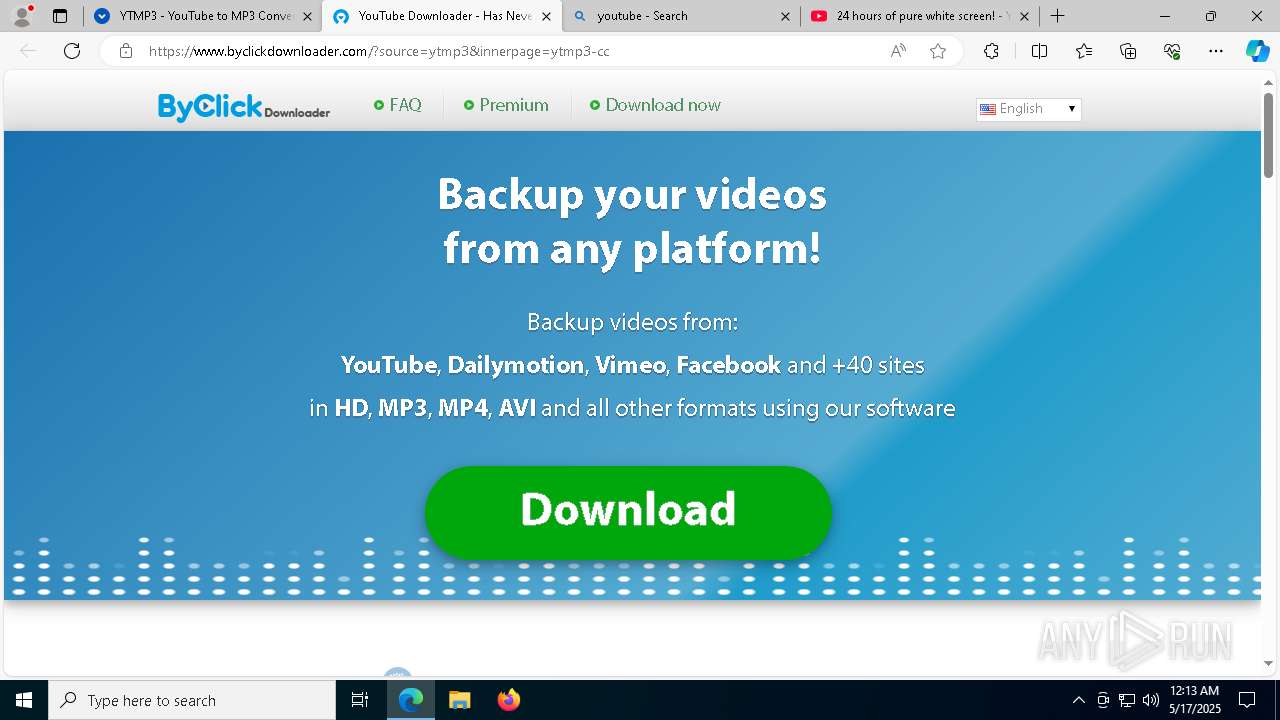The height and width of the screenshot is (720, 1280).
Task: Open the clock and date display
Action: coord(1195,700)
